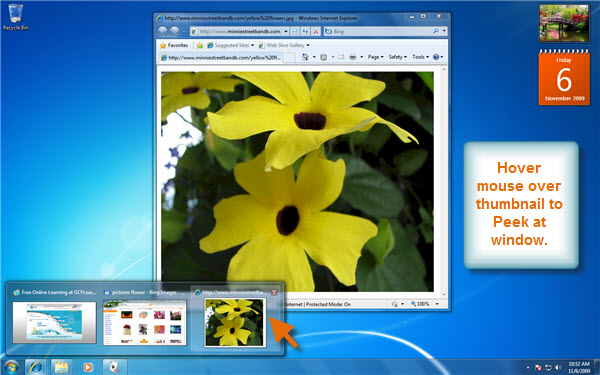Expand the Feeds dropdown arrow
The height and width of the screenshot is (375, 600).
pos(333,57)
